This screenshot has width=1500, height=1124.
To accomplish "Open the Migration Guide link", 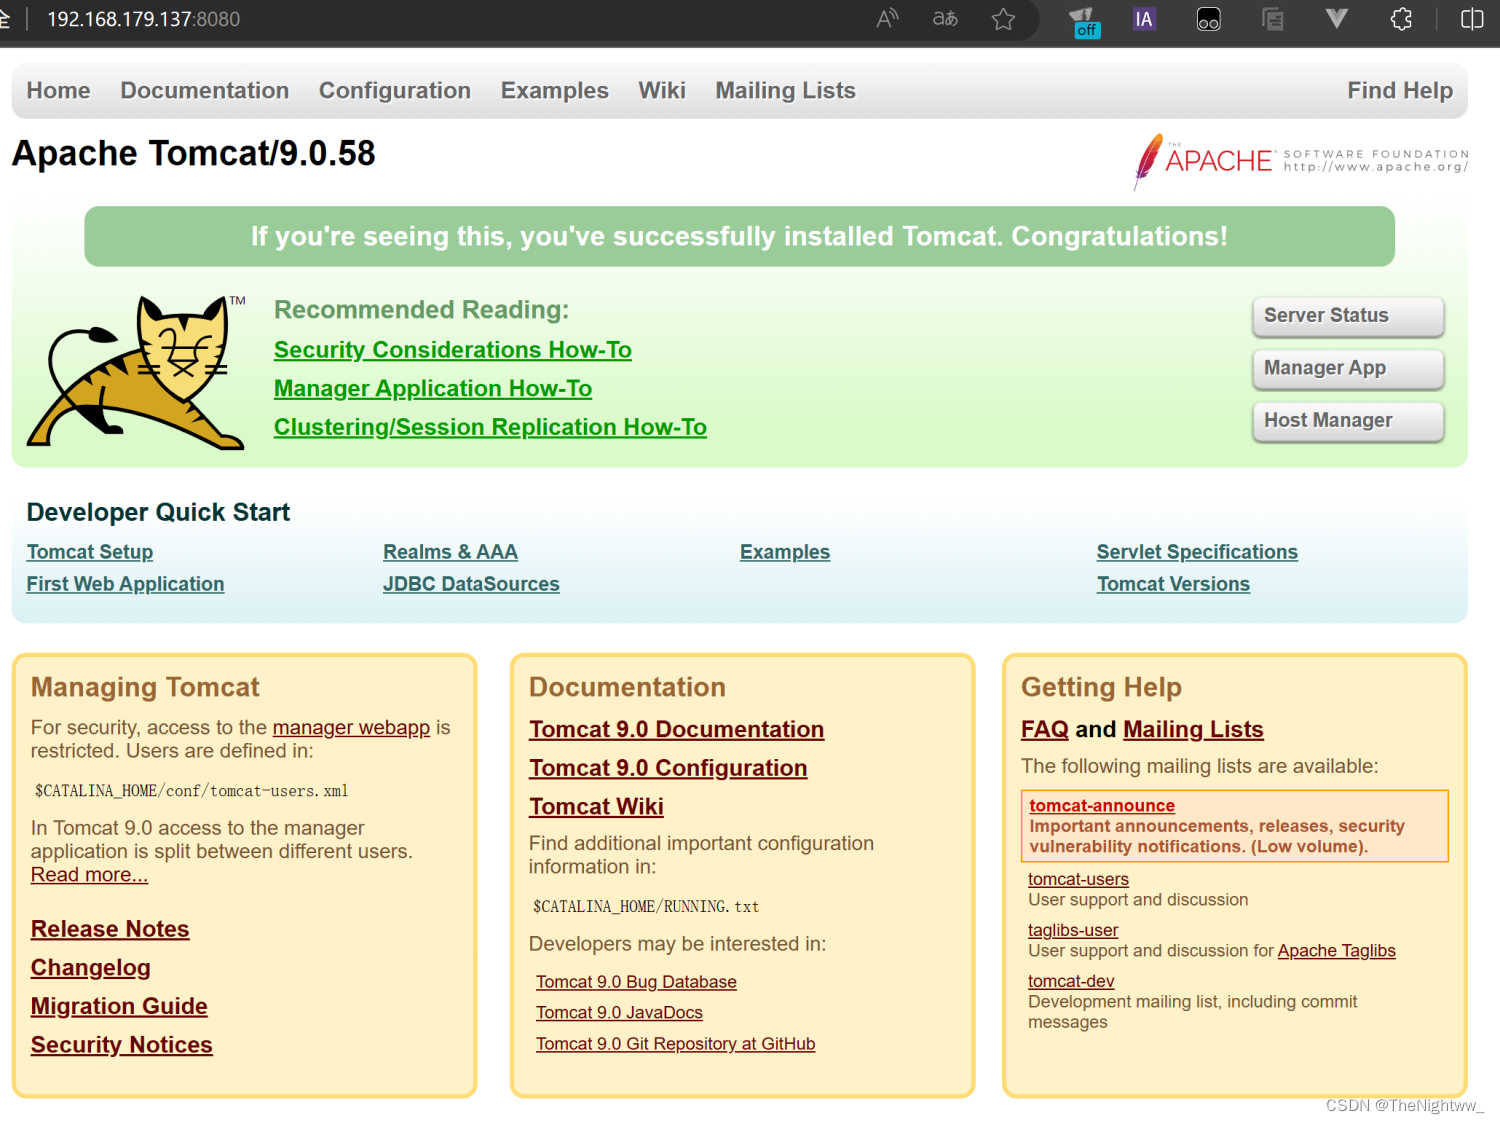I will click(119, 1006).
